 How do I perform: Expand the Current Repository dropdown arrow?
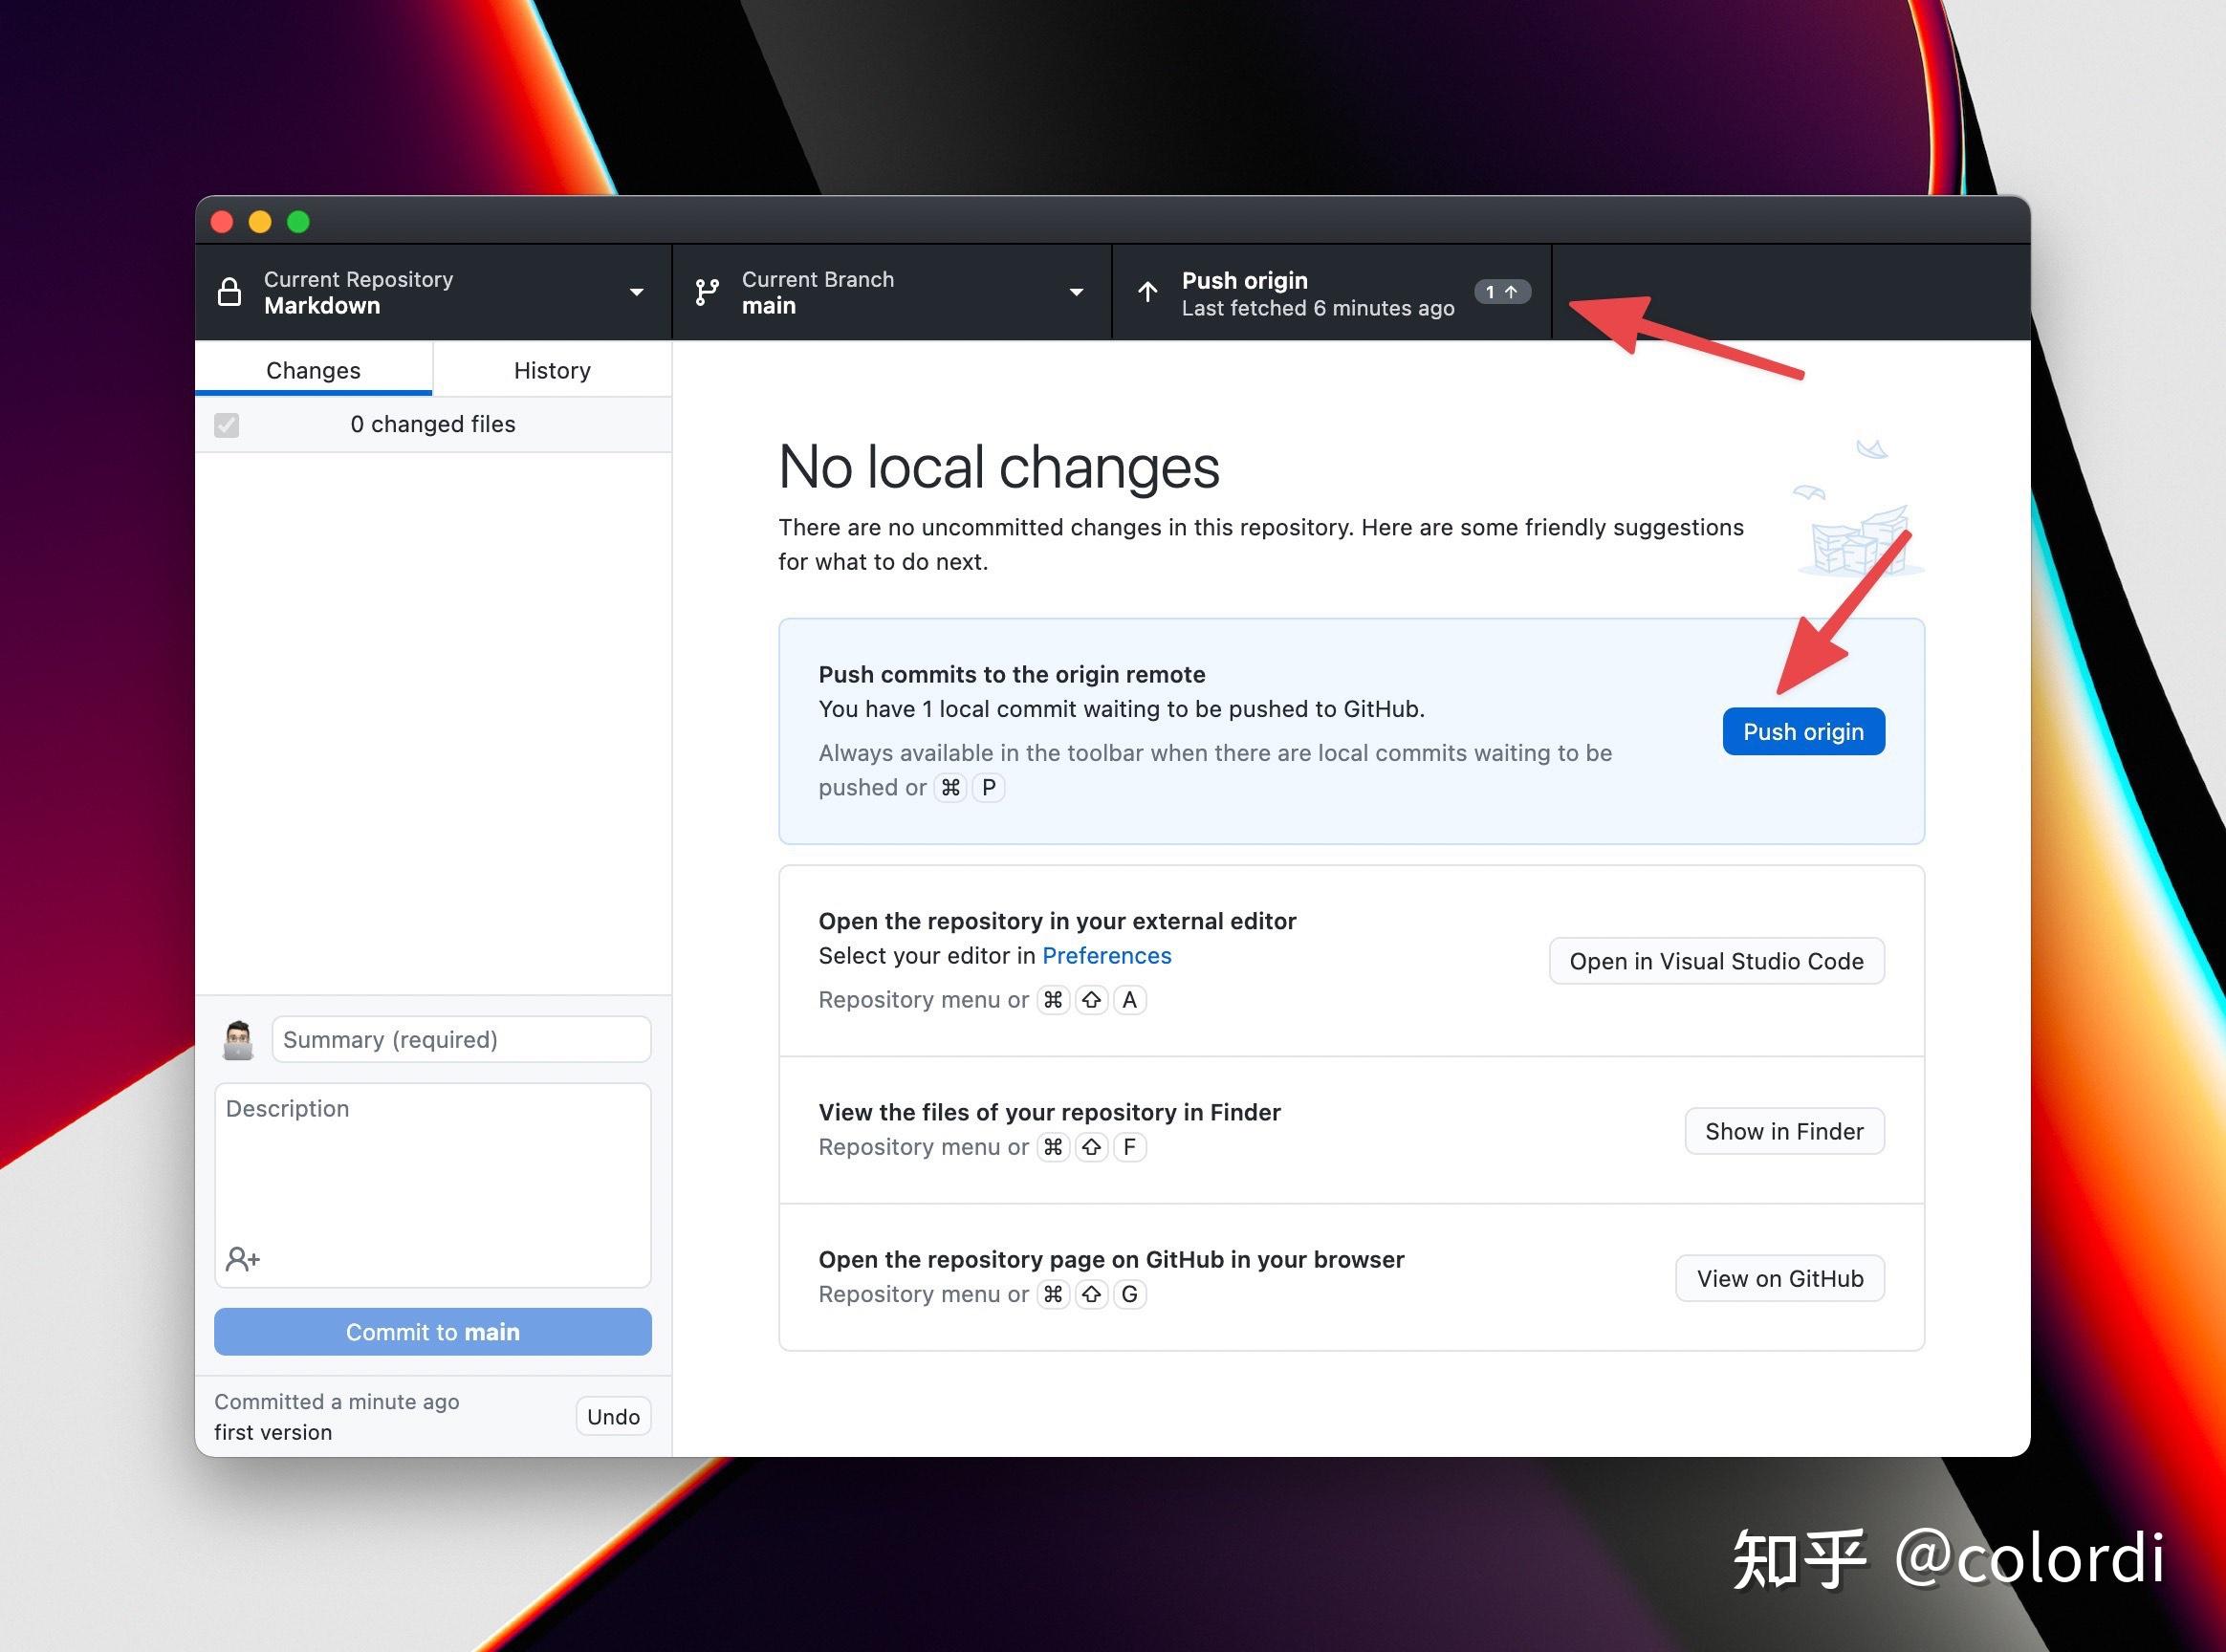coord(636,292)
